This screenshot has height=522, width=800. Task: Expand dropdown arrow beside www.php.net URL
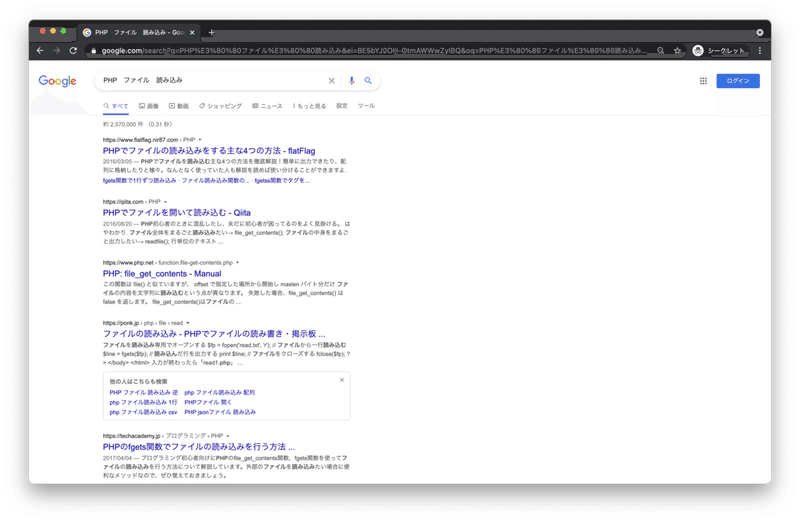(x=237, y=263)
